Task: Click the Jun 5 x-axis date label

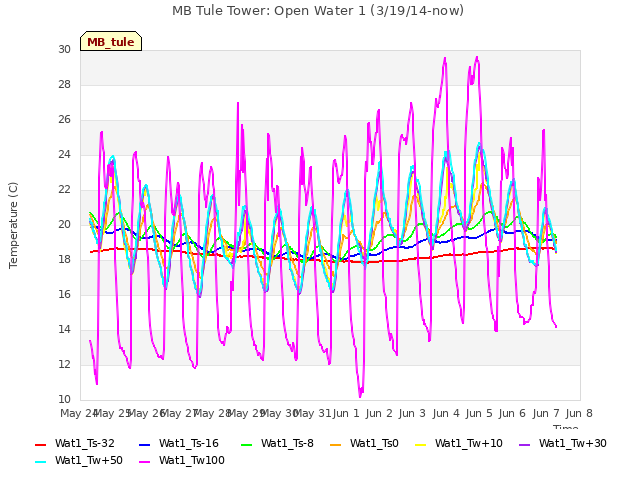Action: tap(479, 413)
